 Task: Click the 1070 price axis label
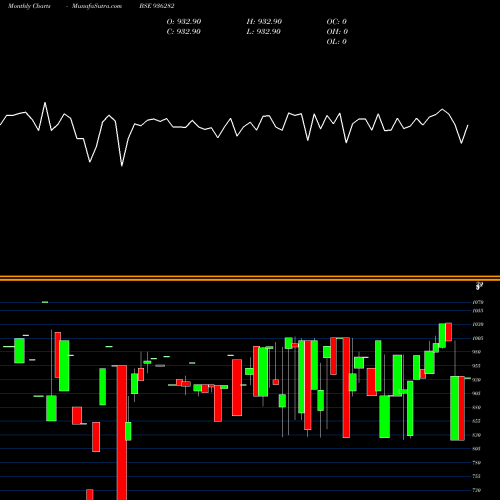tap(478, 302)
